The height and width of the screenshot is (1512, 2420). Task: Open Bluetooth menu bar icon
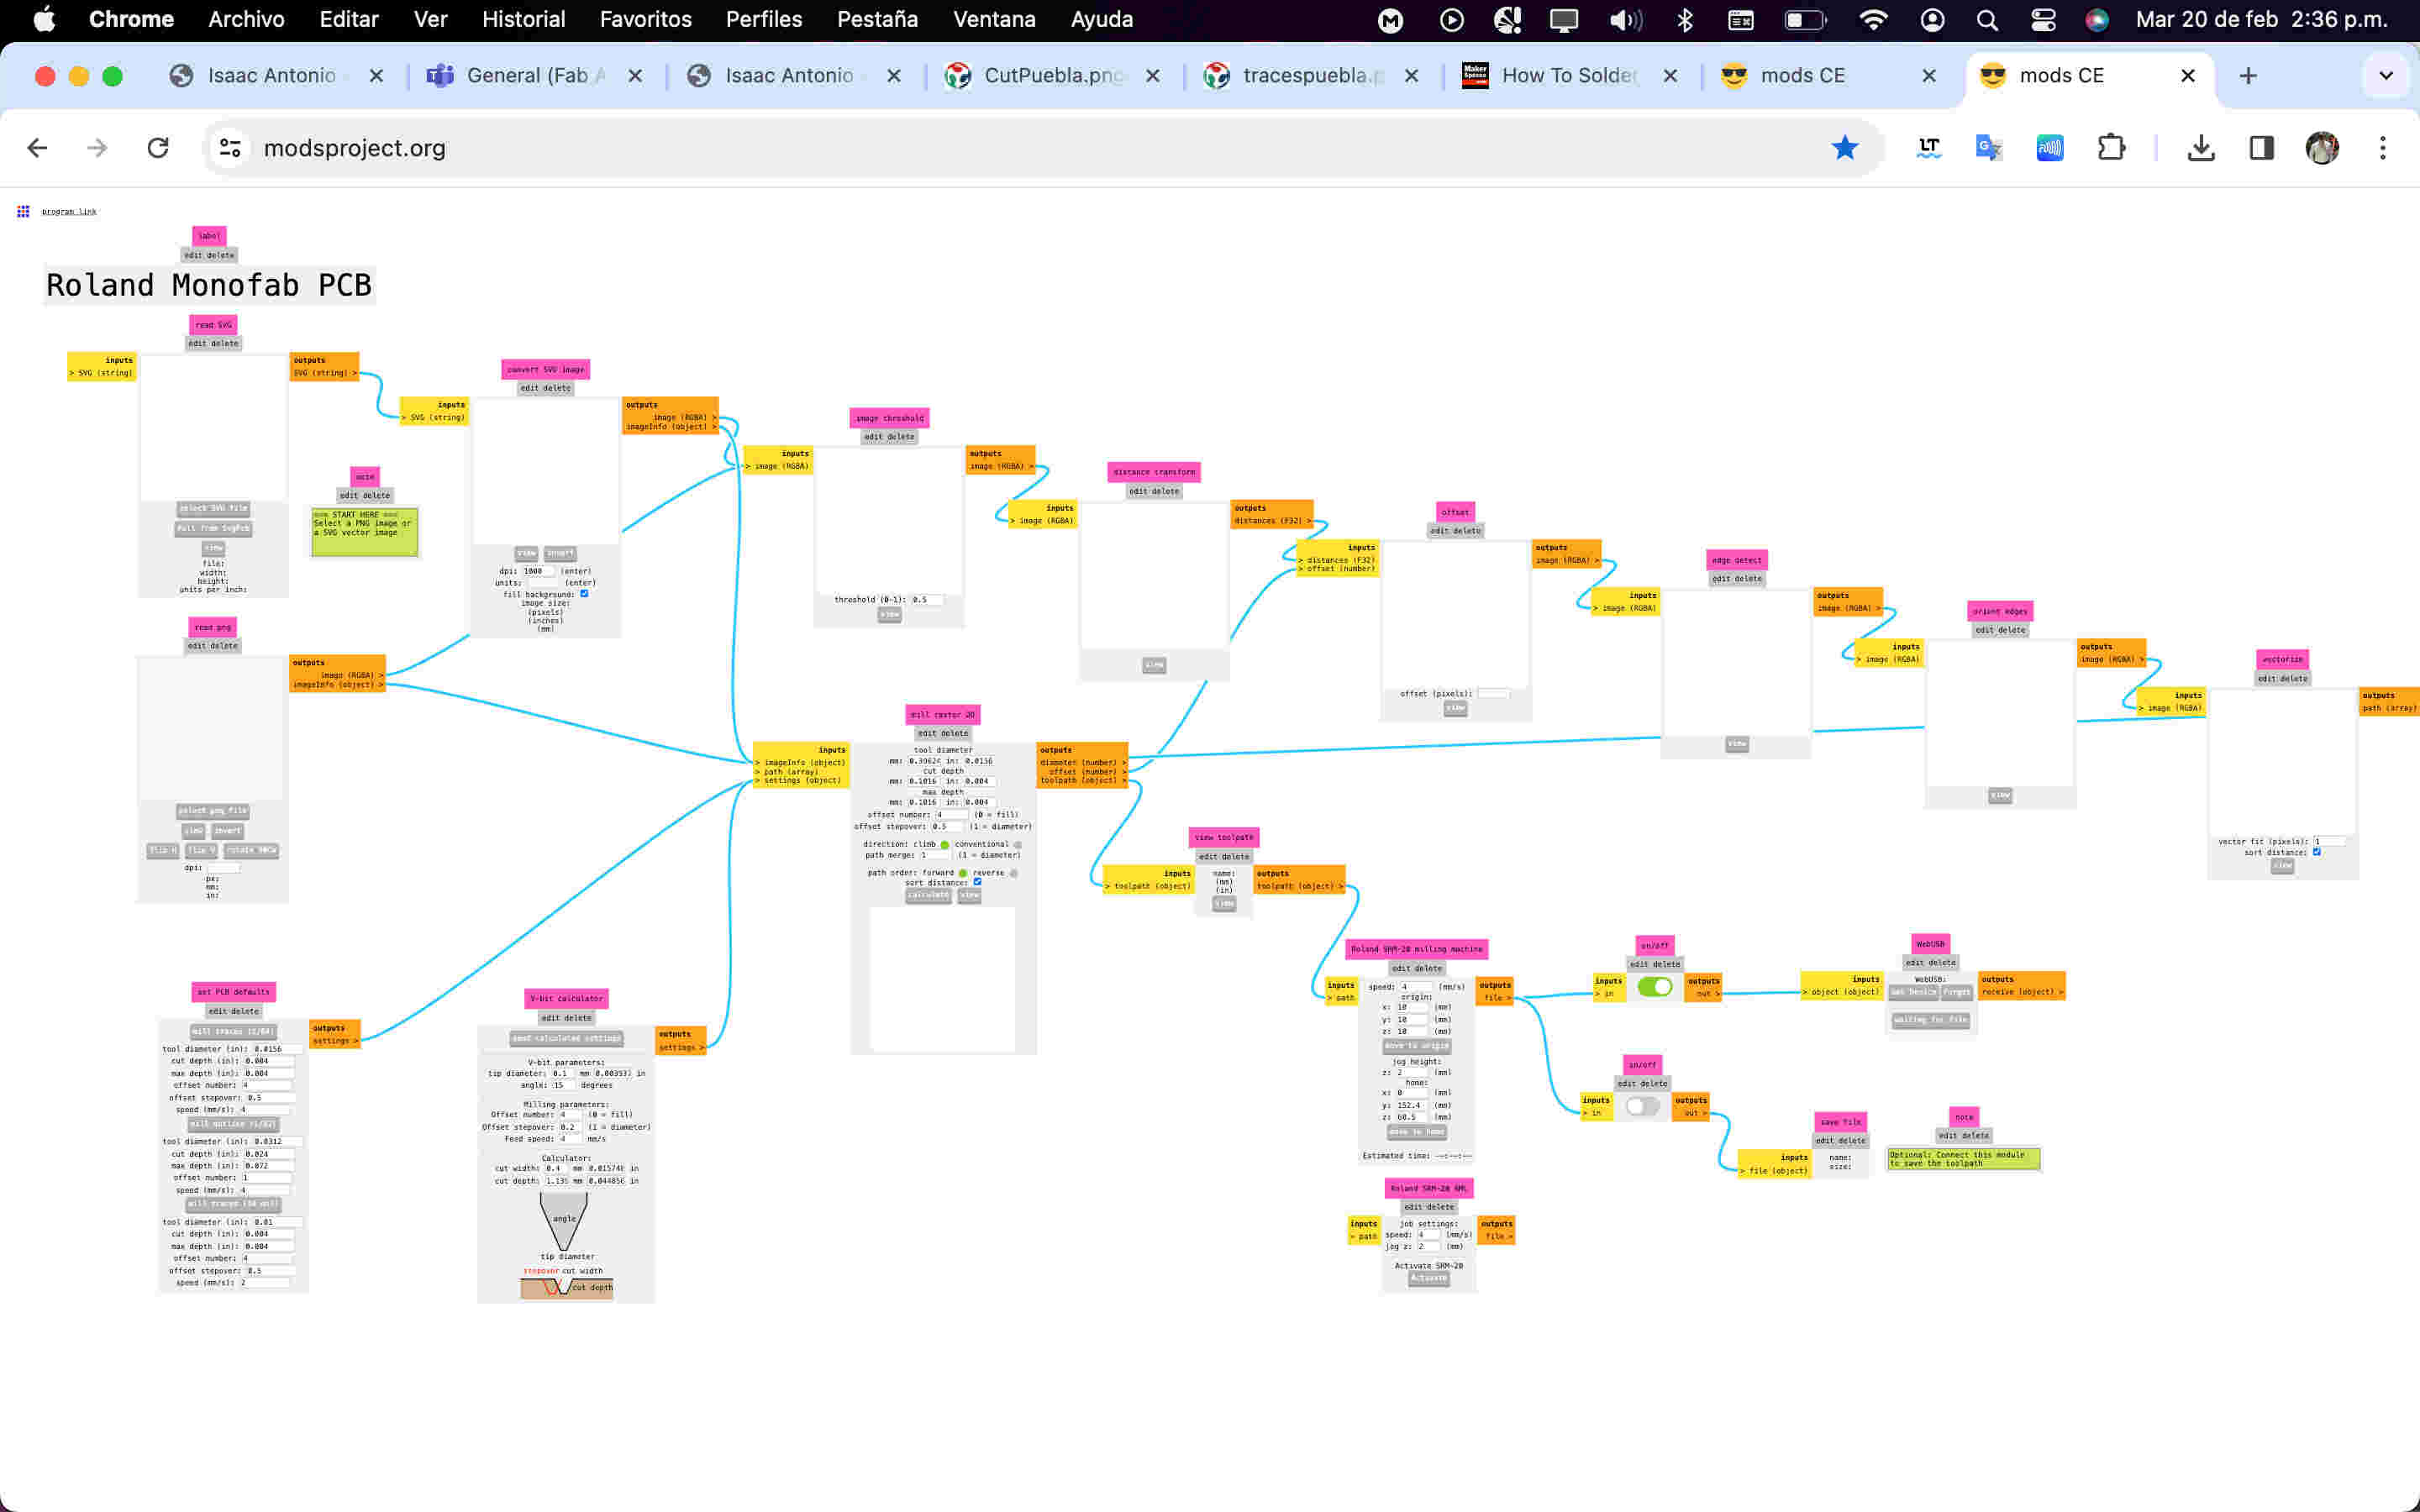(x=1685, y=19)
